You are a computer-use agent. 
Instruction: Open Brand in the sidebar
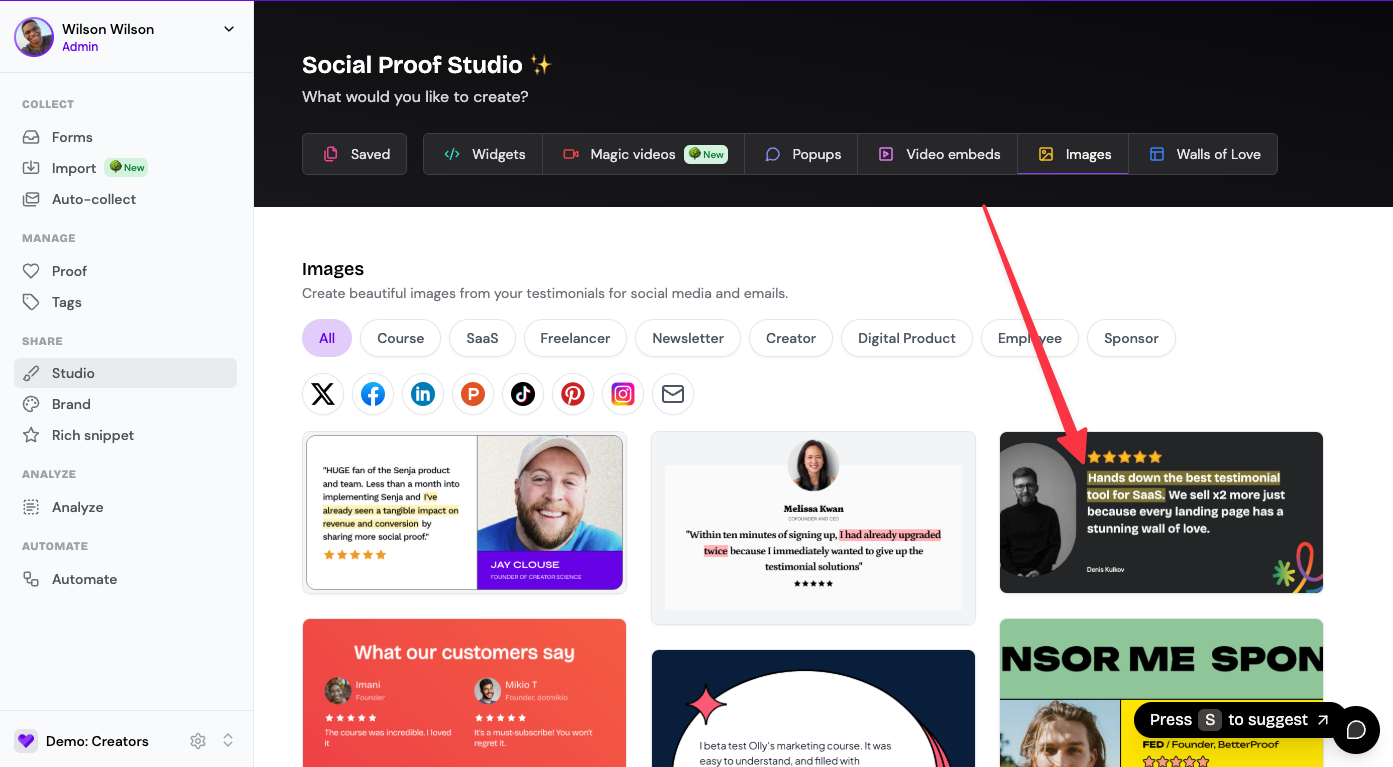[126, 404]
